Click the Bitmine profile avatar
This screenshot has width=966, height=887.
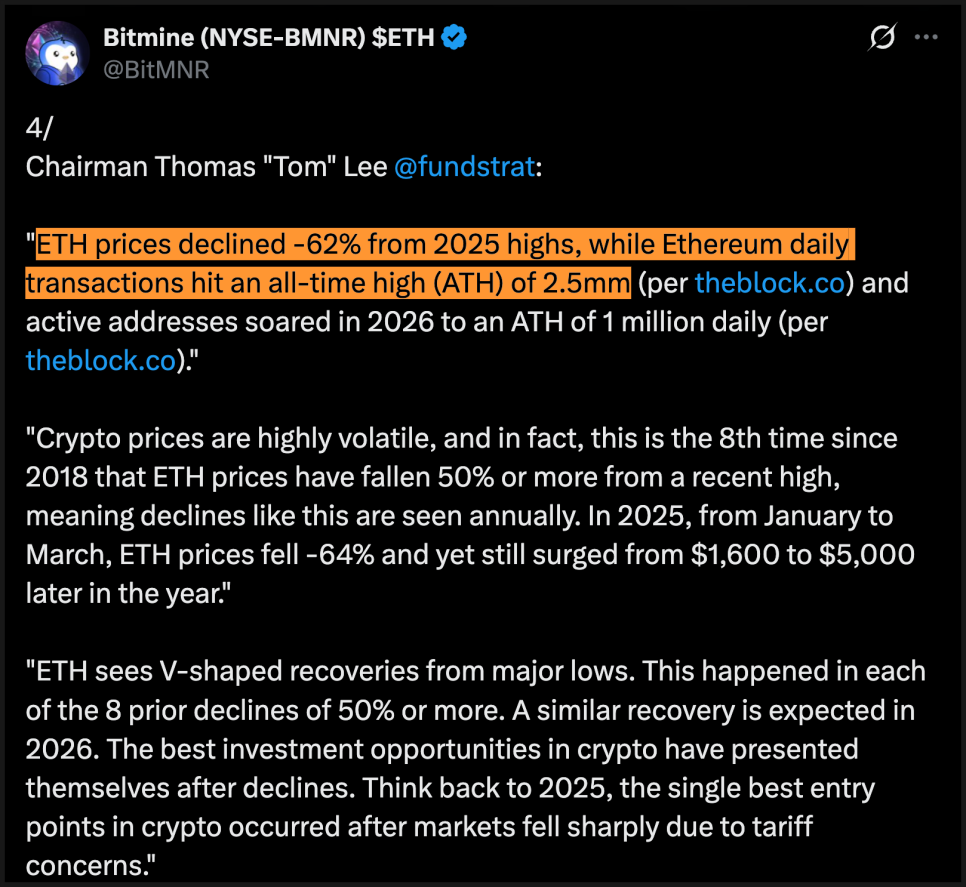coord(57,54)
